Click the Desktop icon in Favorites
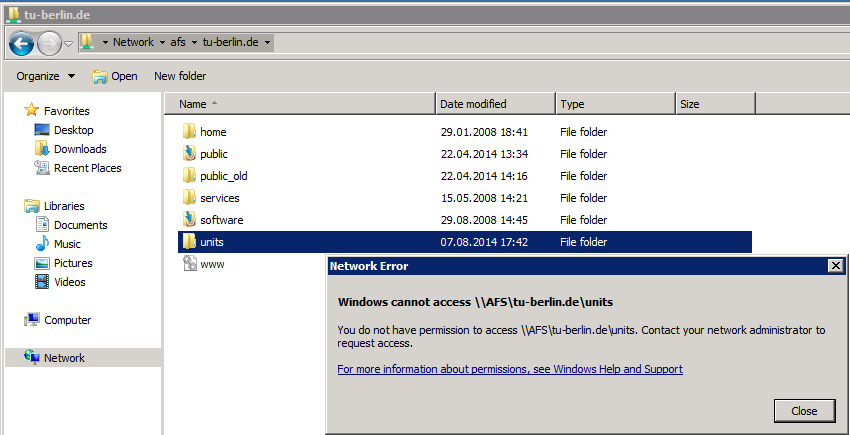 click(42, 130)
